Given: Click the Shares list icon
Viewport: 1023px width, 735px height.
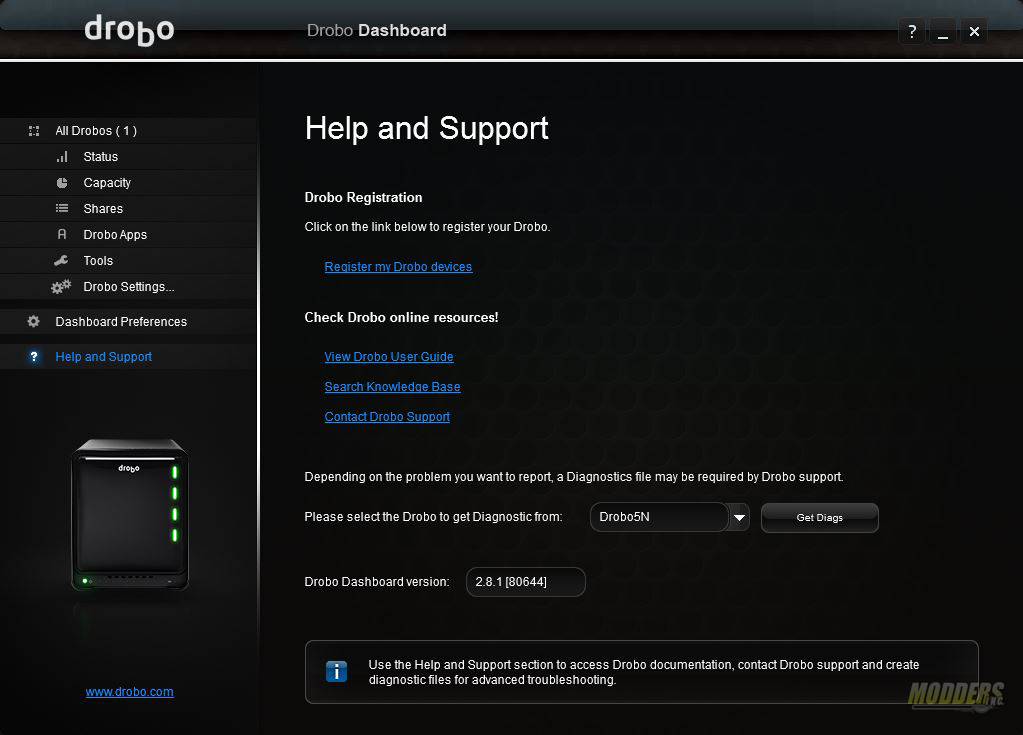Looking at the screenshot, I should [62, 209].
